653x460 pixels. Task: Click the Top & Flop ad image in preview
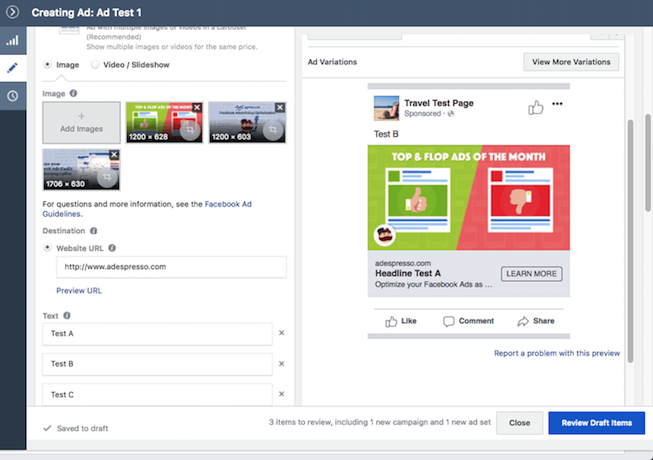pyautogui.click(x=469, y=198)
